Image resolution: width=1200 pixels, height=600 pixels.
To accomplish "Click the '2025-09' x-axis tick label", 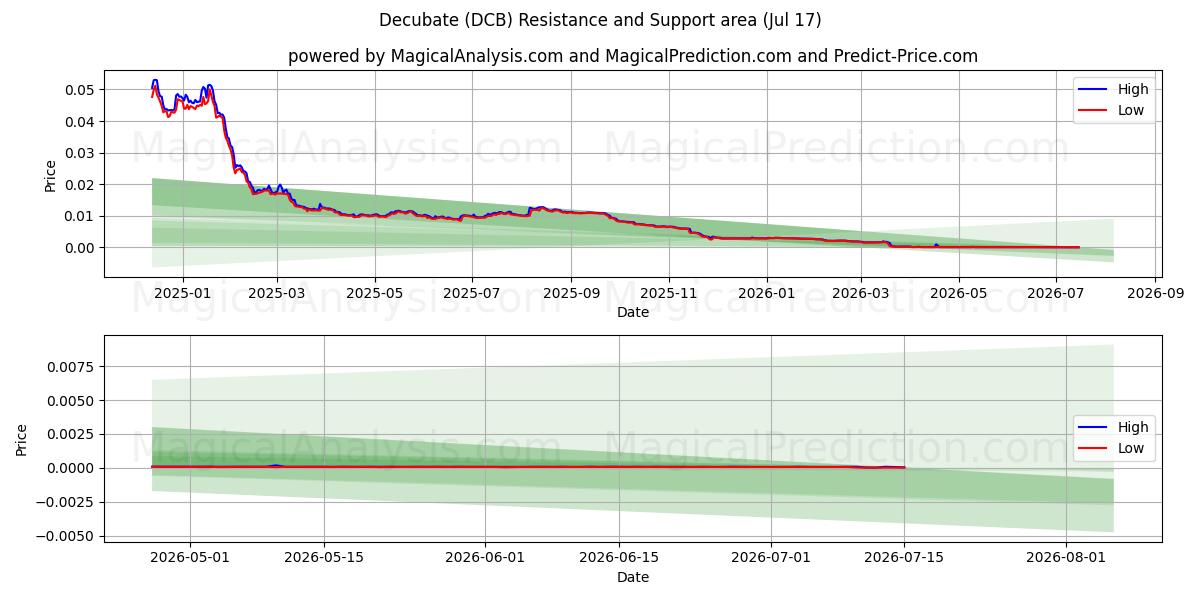I will [x=571, y=293].
